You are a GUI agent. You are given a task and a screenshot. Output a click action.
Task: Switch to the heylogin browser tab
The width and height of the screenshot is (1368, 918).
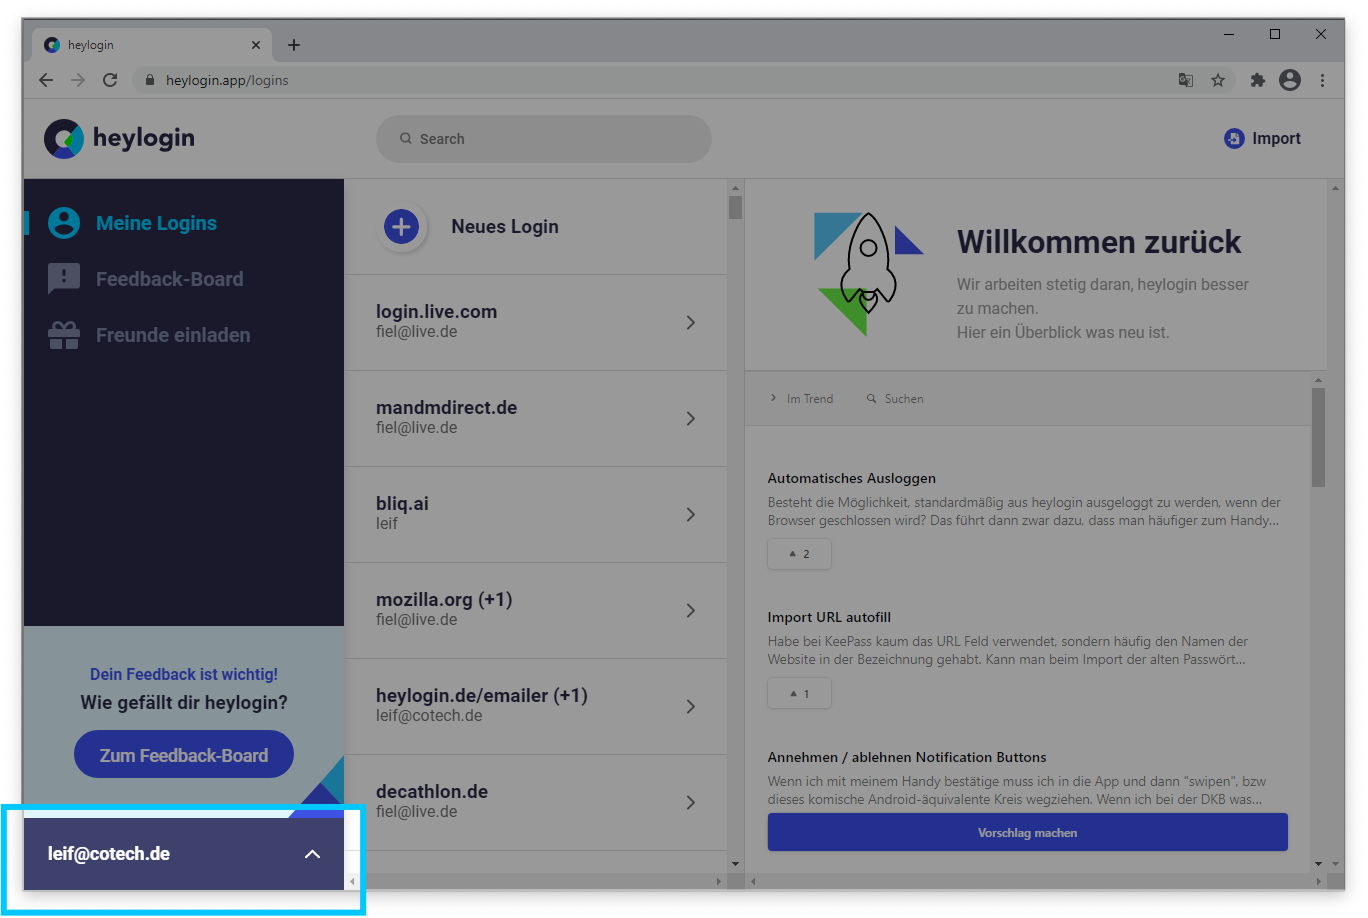click(x=150, y=45)
